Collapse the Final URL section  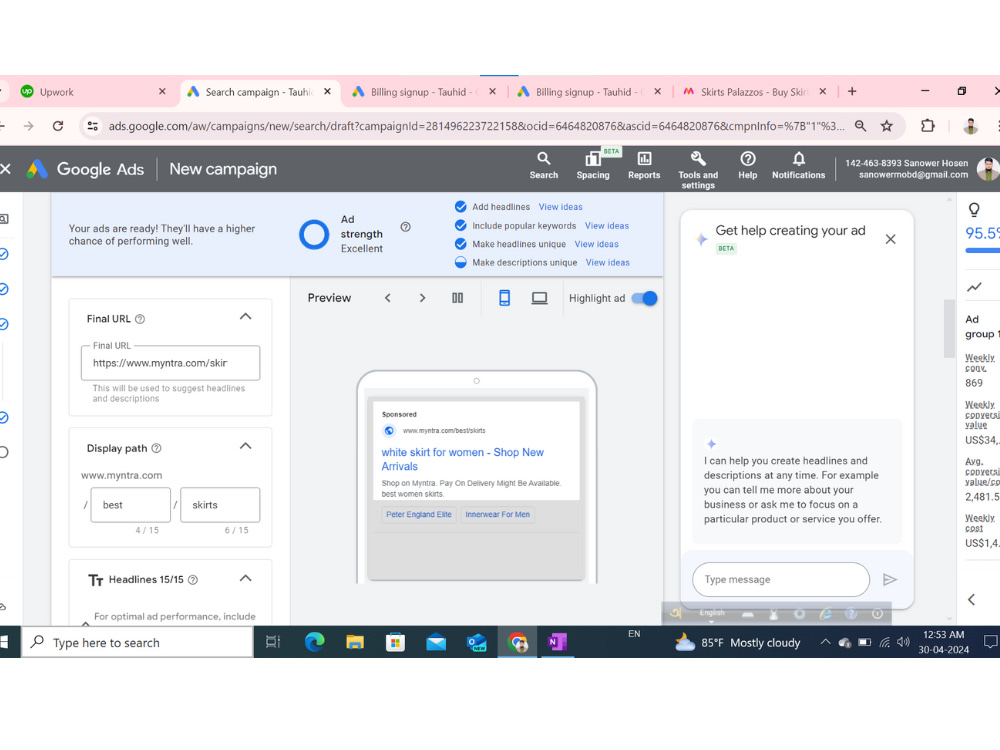(x=246, y=317)
